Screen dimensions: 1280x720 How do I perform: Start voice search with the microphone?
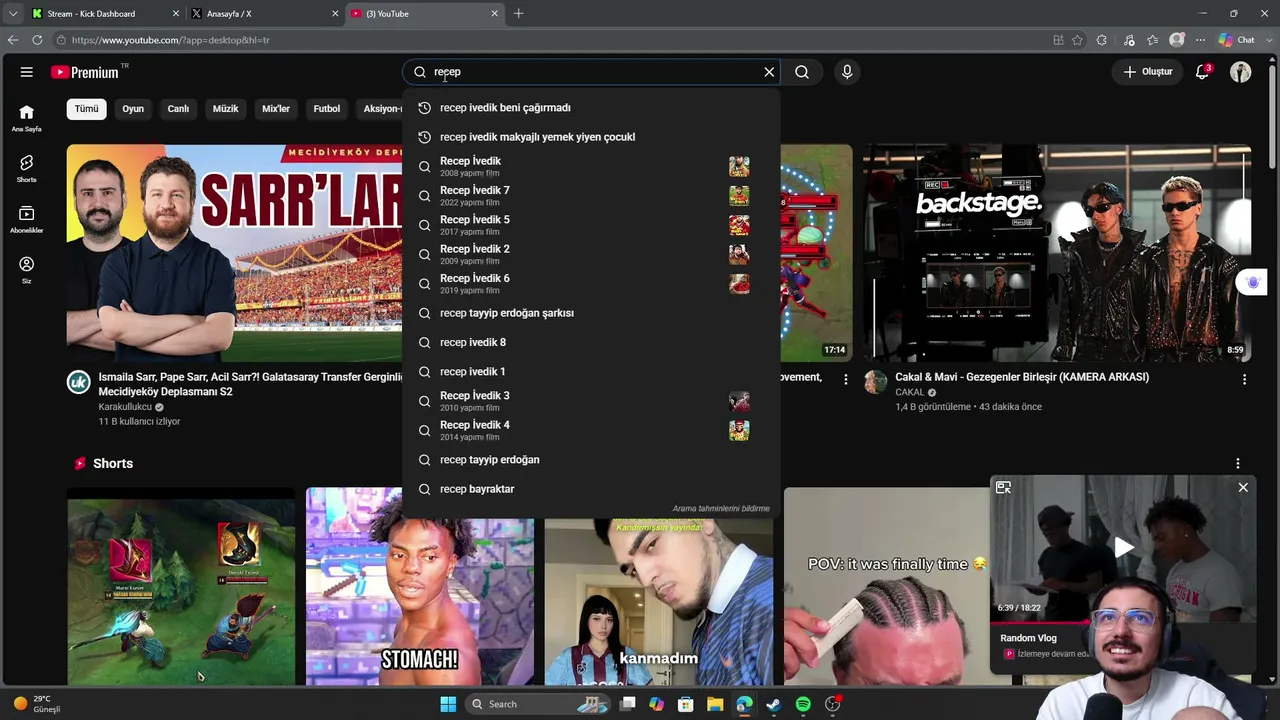[847, 72]
